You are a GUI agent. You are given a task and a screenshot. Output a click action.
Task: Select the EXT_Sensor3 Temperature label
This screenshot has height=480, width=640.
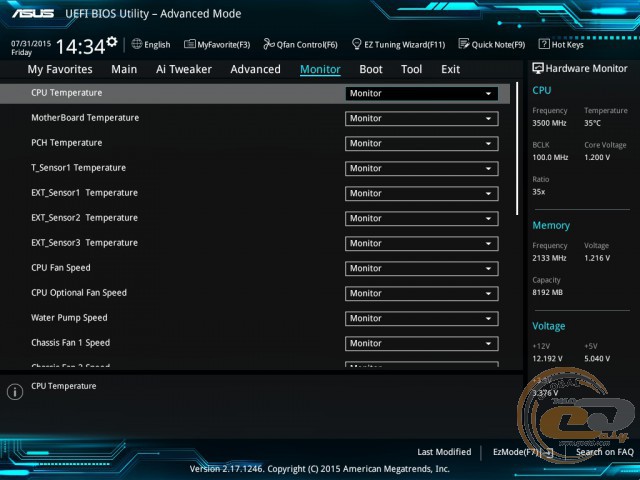84,243
